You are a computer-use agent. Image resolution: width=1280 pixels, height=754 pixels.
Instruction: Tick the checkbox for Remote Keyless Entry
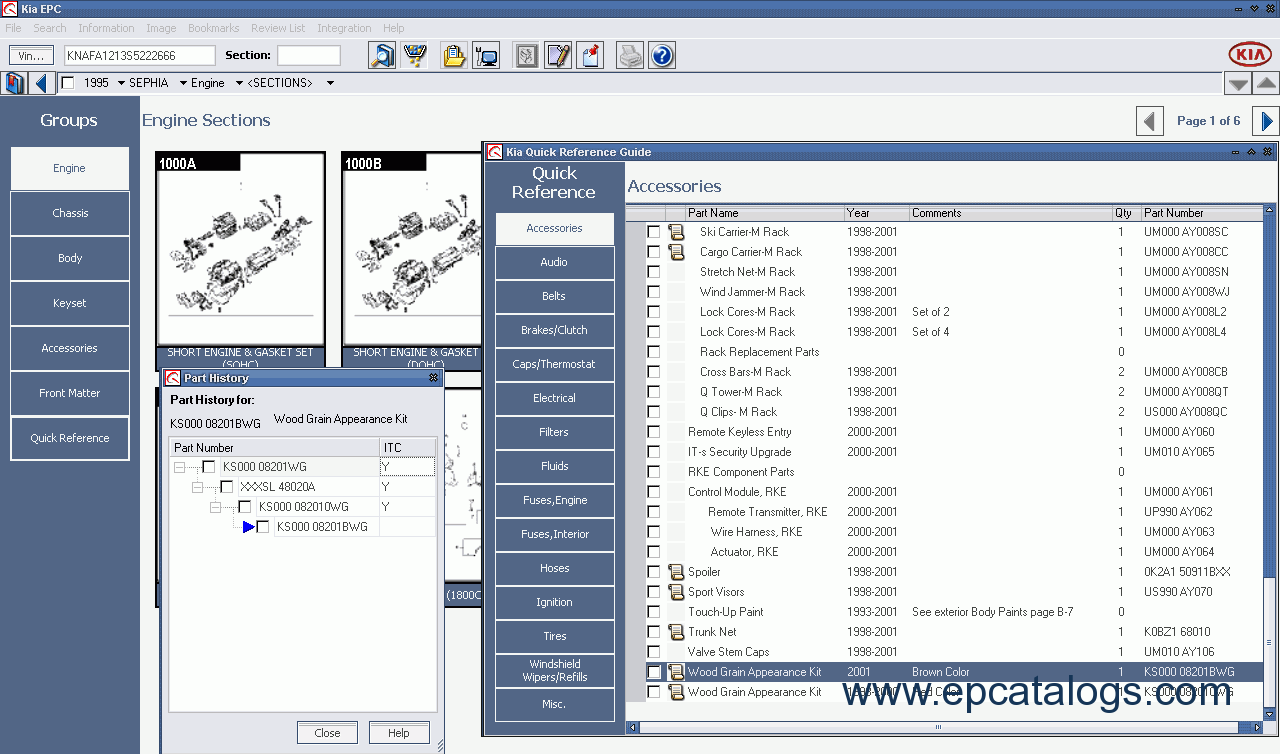[654, 432]
